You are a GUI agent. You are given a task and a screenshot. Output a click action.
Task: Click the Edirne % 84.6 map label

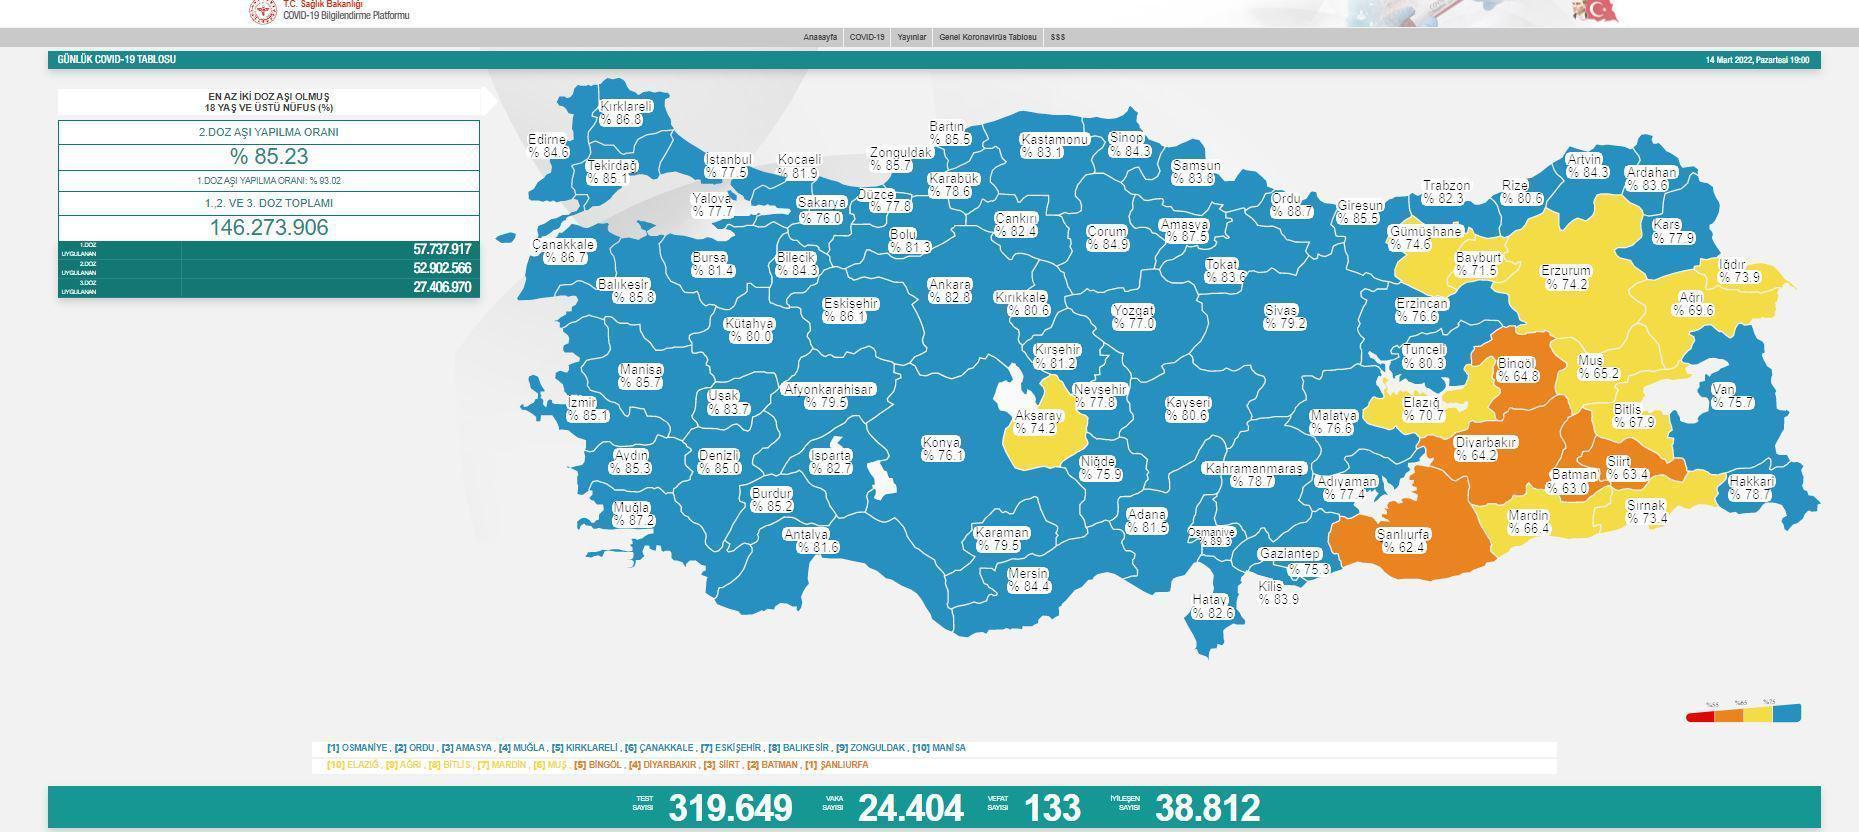(x=548, y=146)
